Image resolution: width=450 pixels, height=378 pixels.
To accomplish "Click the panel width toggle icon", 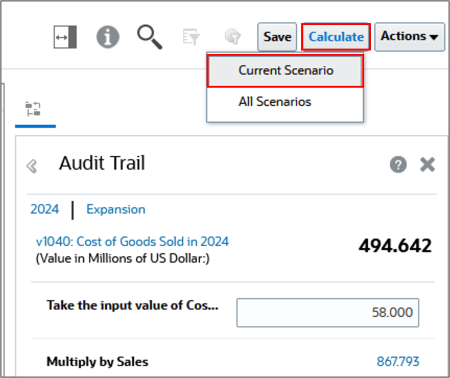I will 65,37.
